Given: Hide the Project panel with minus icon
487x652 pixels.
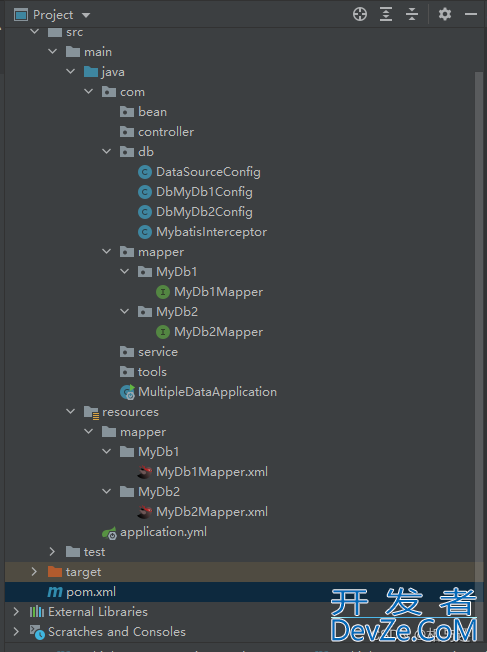Looking at the screenshot, I should pos(471,14).
